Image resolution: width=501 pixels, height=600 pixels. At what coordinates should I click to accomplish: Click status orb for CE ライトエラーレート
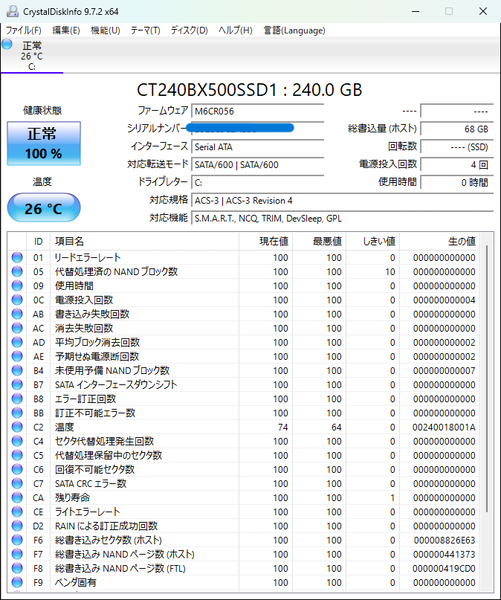[17, 512]
